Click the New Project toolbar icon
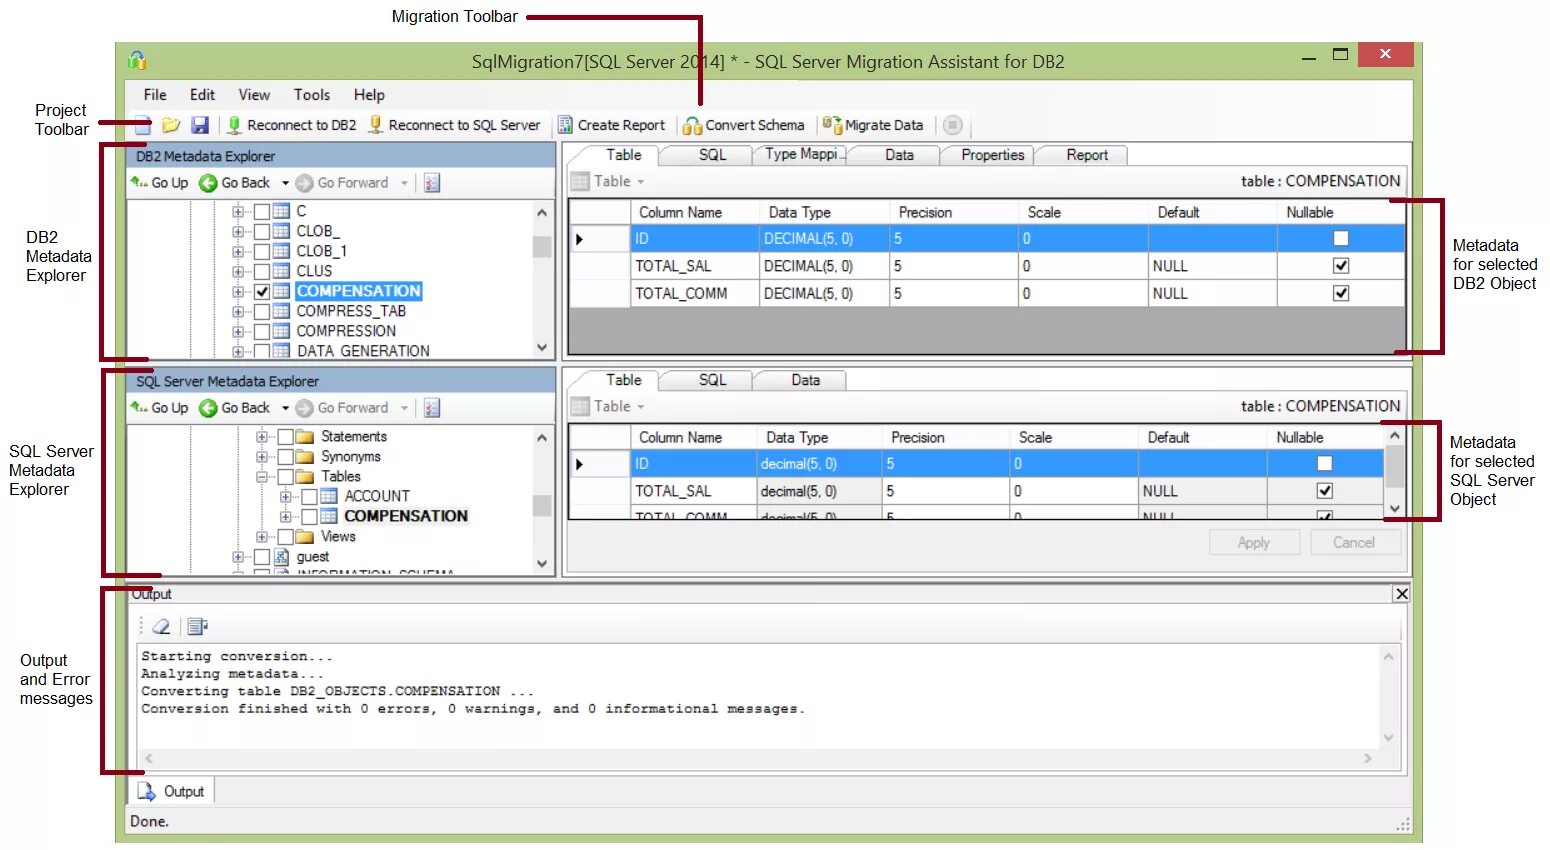This screenshot has width=1550, height=850. [x=143, y=125]
